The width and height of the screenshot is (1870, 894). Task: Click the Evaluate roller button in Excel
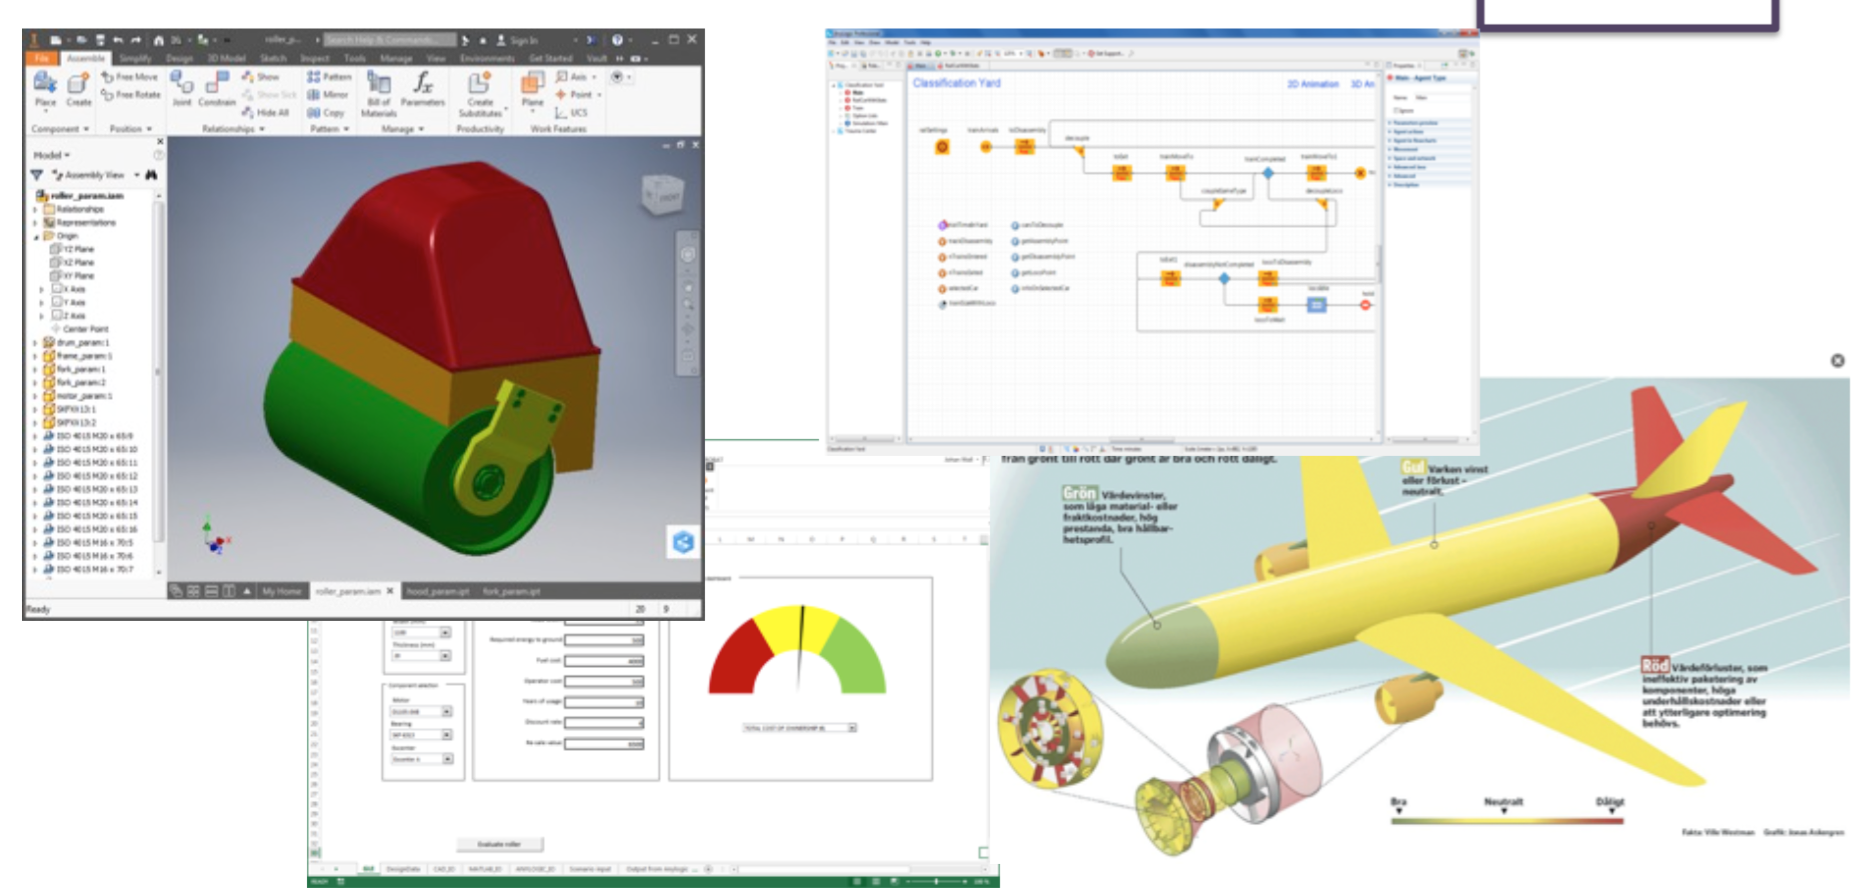pyautogui.click(x=500, y=844)
